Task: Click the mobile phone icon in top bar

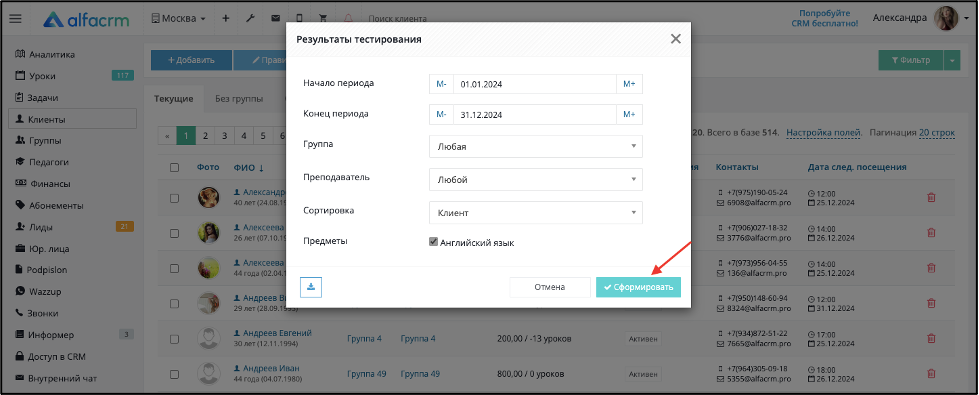Action: (299, 19)
